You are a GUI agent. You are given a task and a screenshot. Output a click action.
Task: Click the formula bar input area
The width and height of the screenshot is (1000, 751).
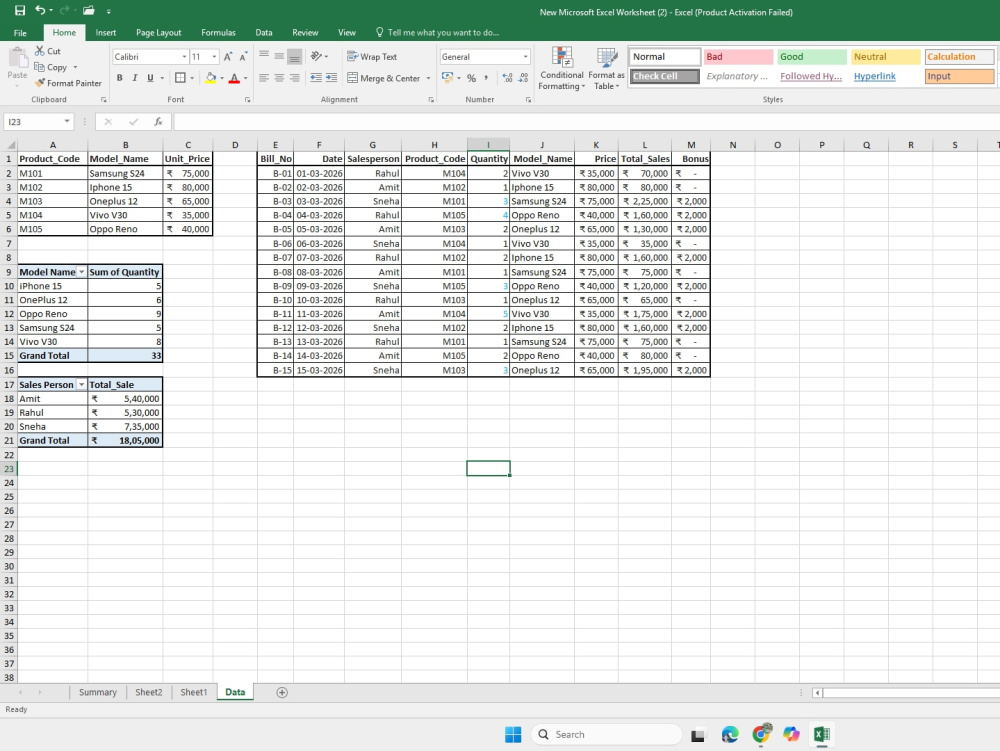(585, 122)
